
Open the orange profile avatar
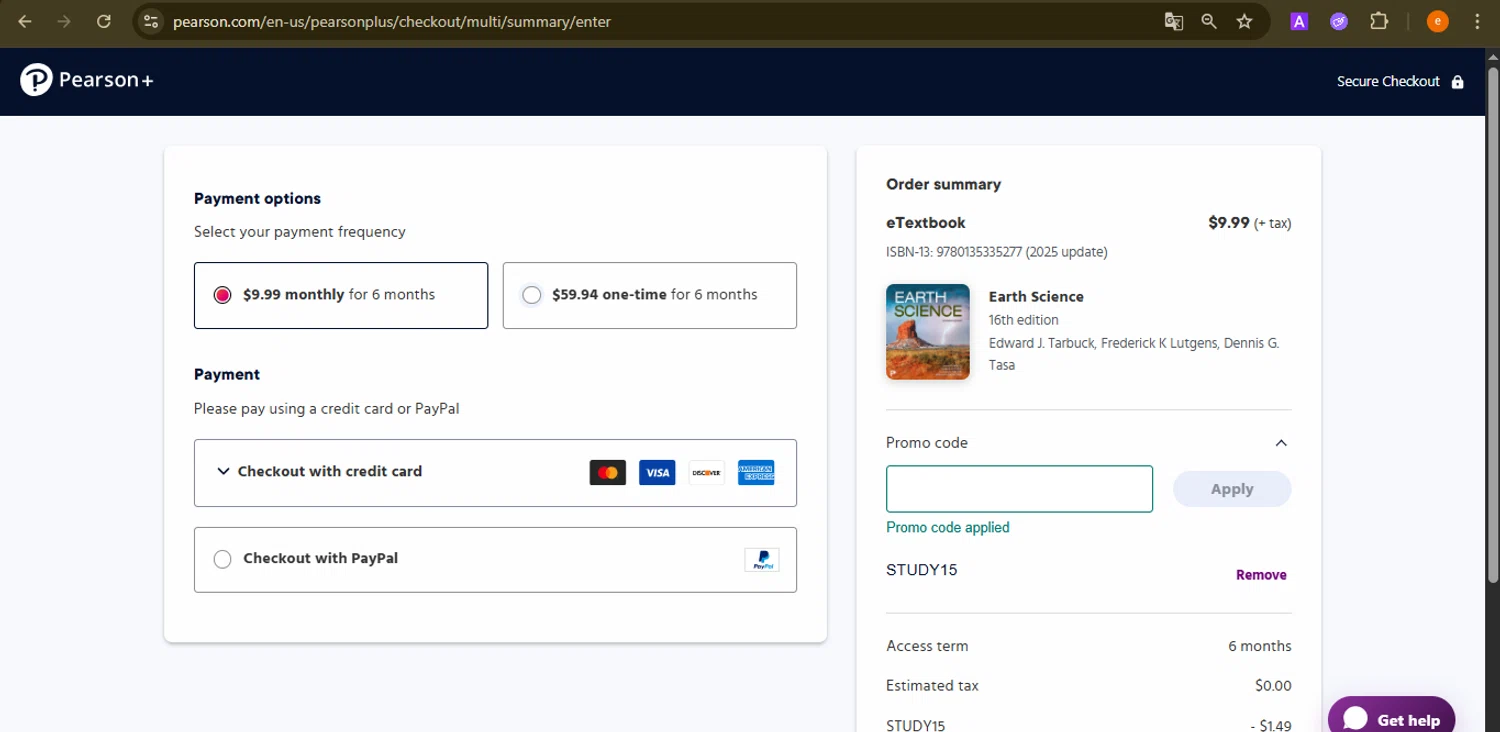[1437, 21]
